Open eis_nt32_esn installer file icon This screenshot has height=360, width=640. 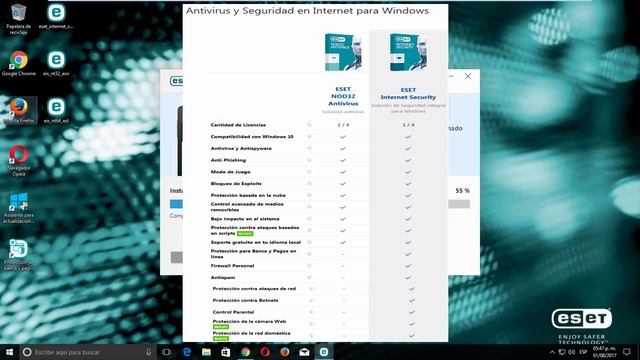pyautogui.click(x=56, y=64)
